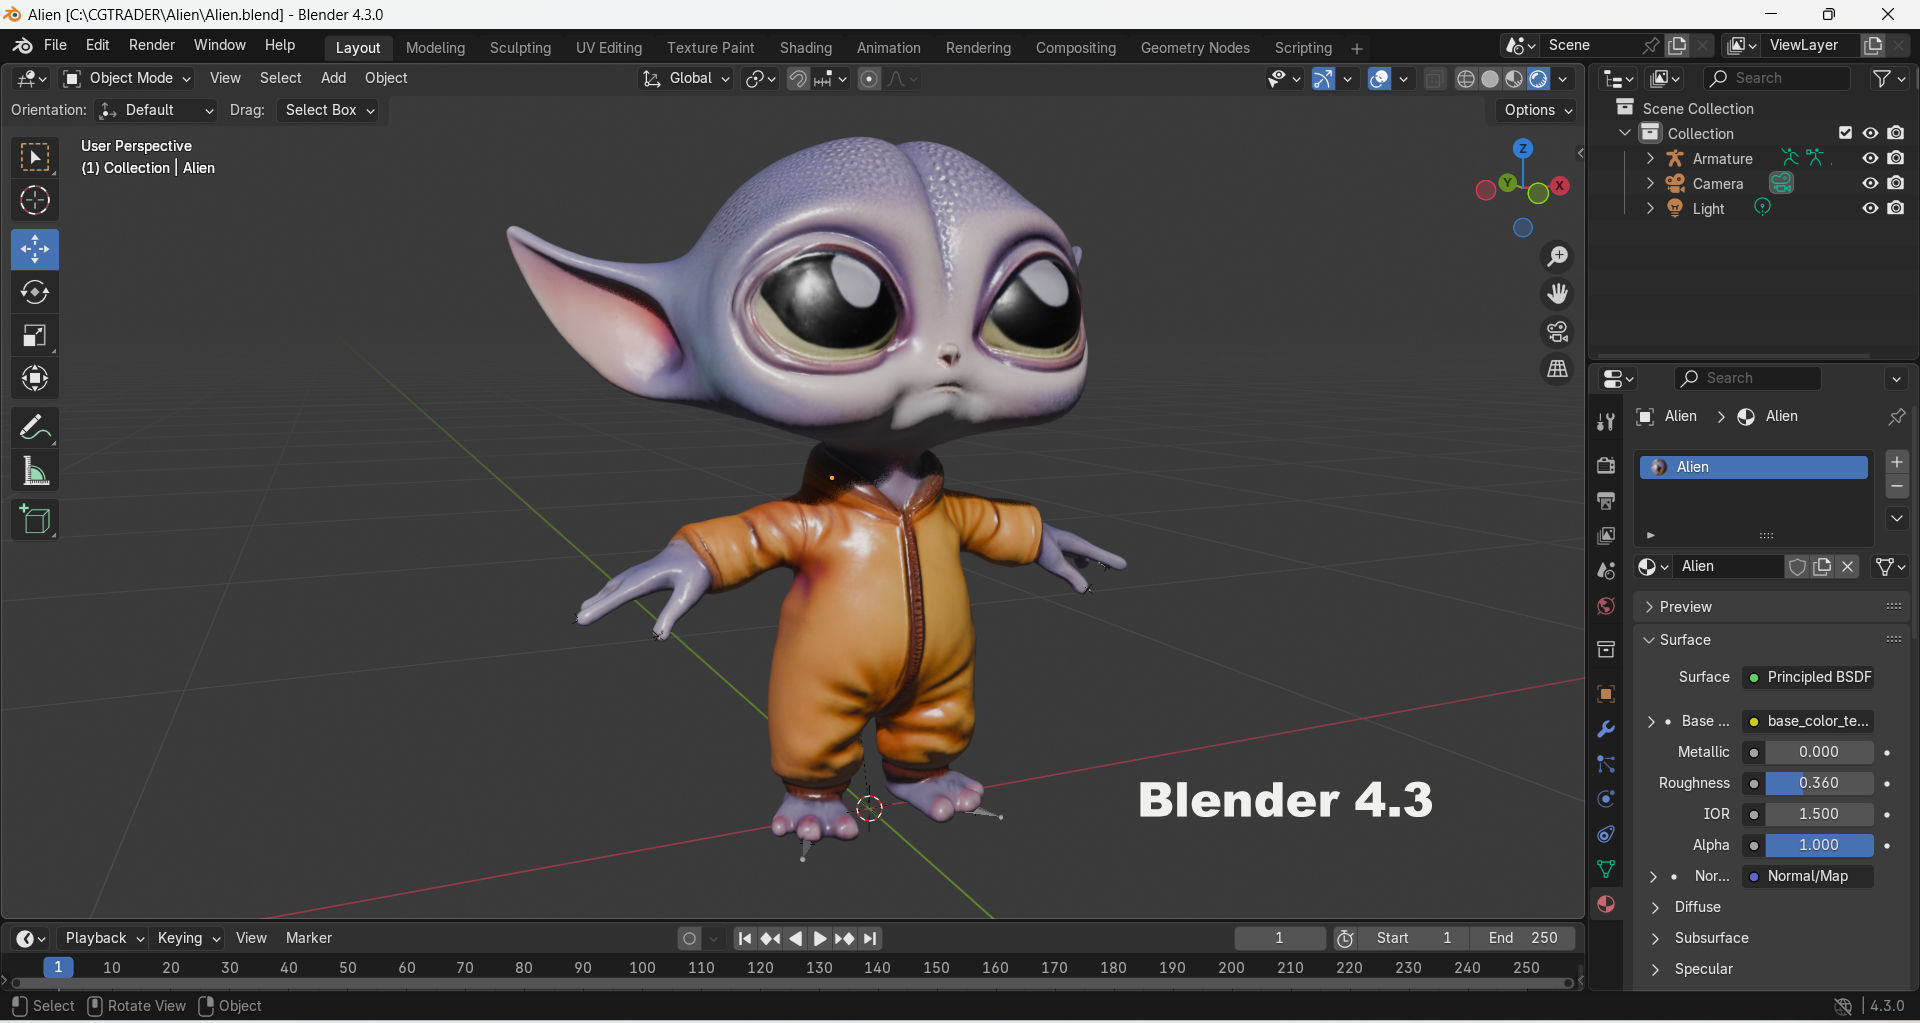Screen dimensions: 1920x1023
Task: Toggle proportional editing button
Action: 869,79
